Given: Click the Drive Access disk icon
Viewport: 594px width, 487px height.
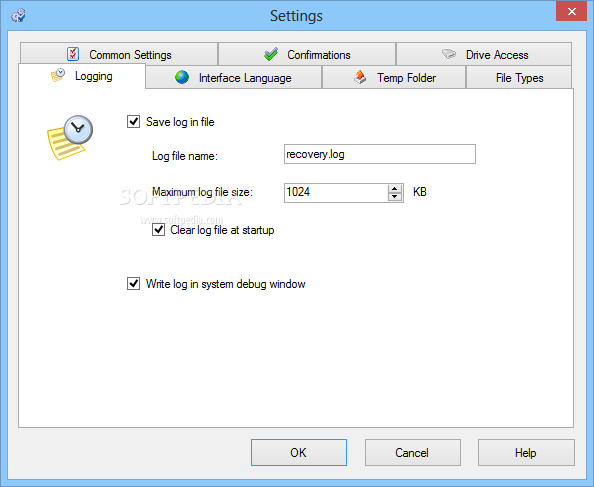Looking at the screenshot, I should [x=449, y=54].
